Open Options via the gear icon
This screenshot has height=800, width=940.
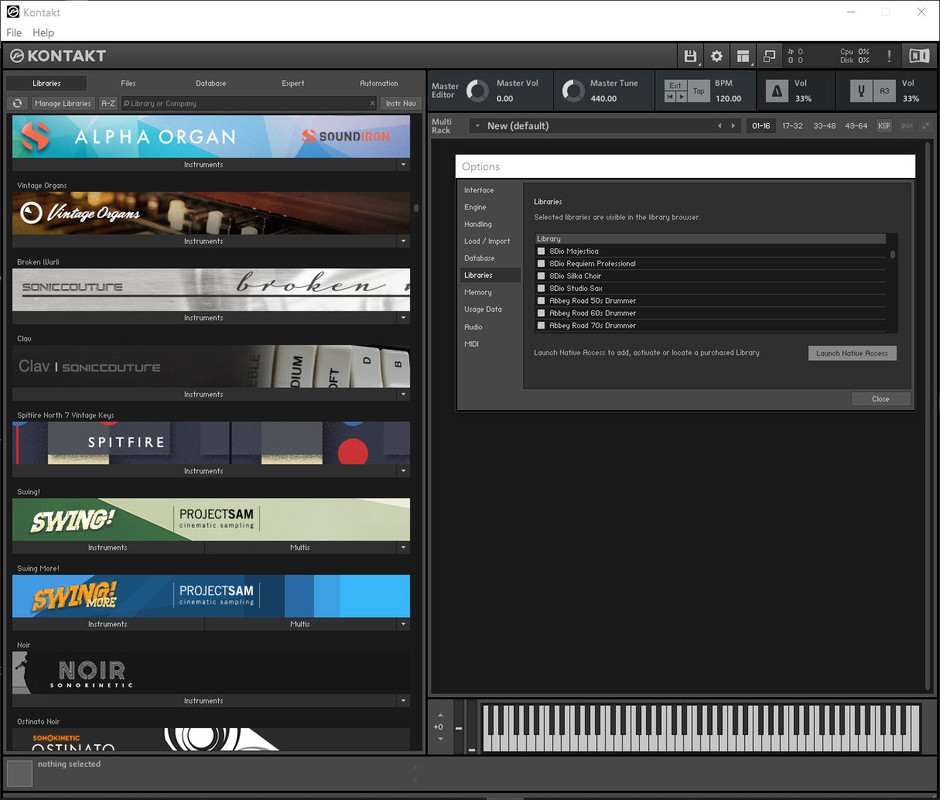pos(716,56)
